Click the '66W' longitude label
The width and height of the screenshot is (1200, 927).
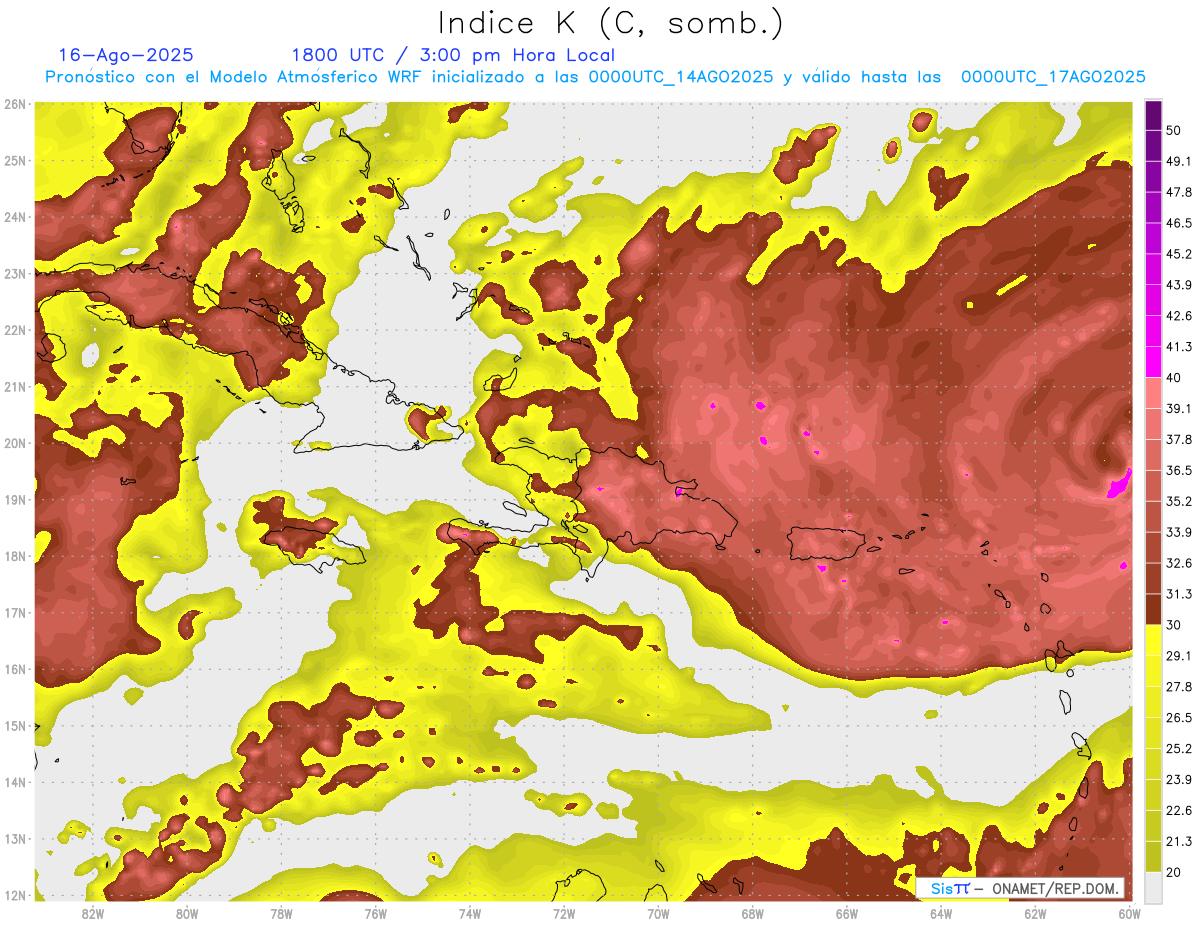846,914
